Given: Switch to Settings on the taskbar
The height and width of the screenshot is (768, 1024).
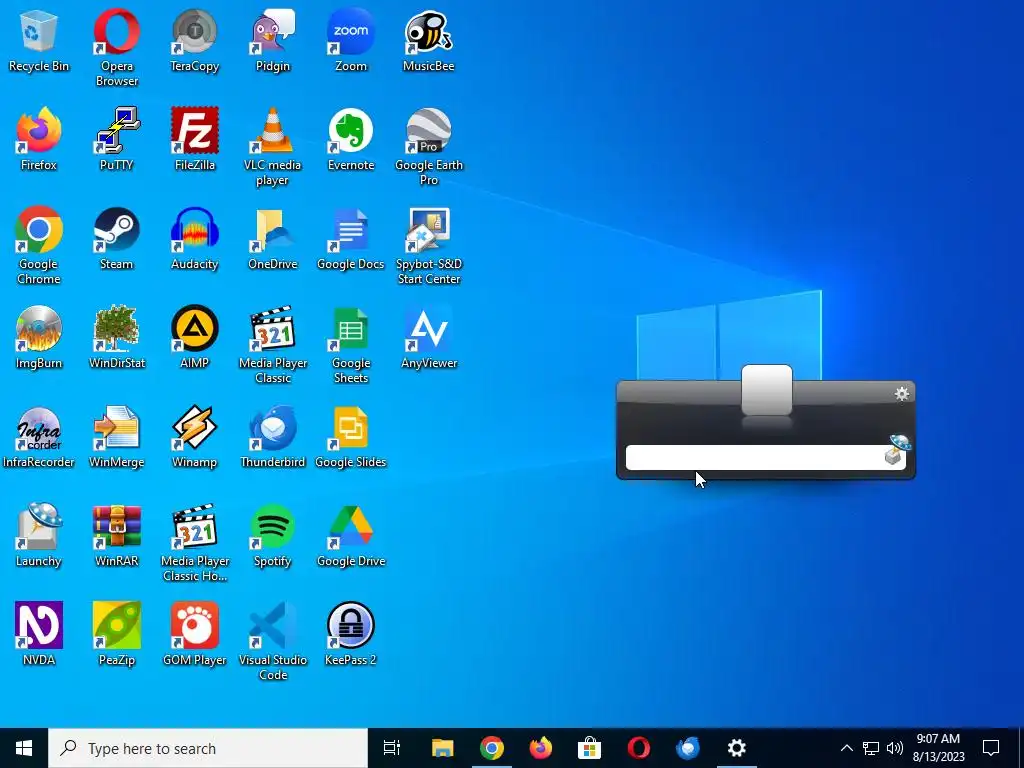Looking at the screenshot, I should (737, 748).
